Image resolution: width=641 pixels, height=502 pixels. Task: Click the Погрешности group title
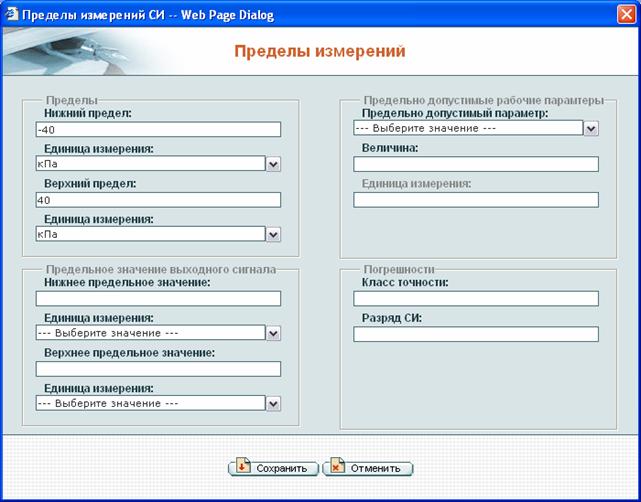pyautogui.click(x=399, y=270)
